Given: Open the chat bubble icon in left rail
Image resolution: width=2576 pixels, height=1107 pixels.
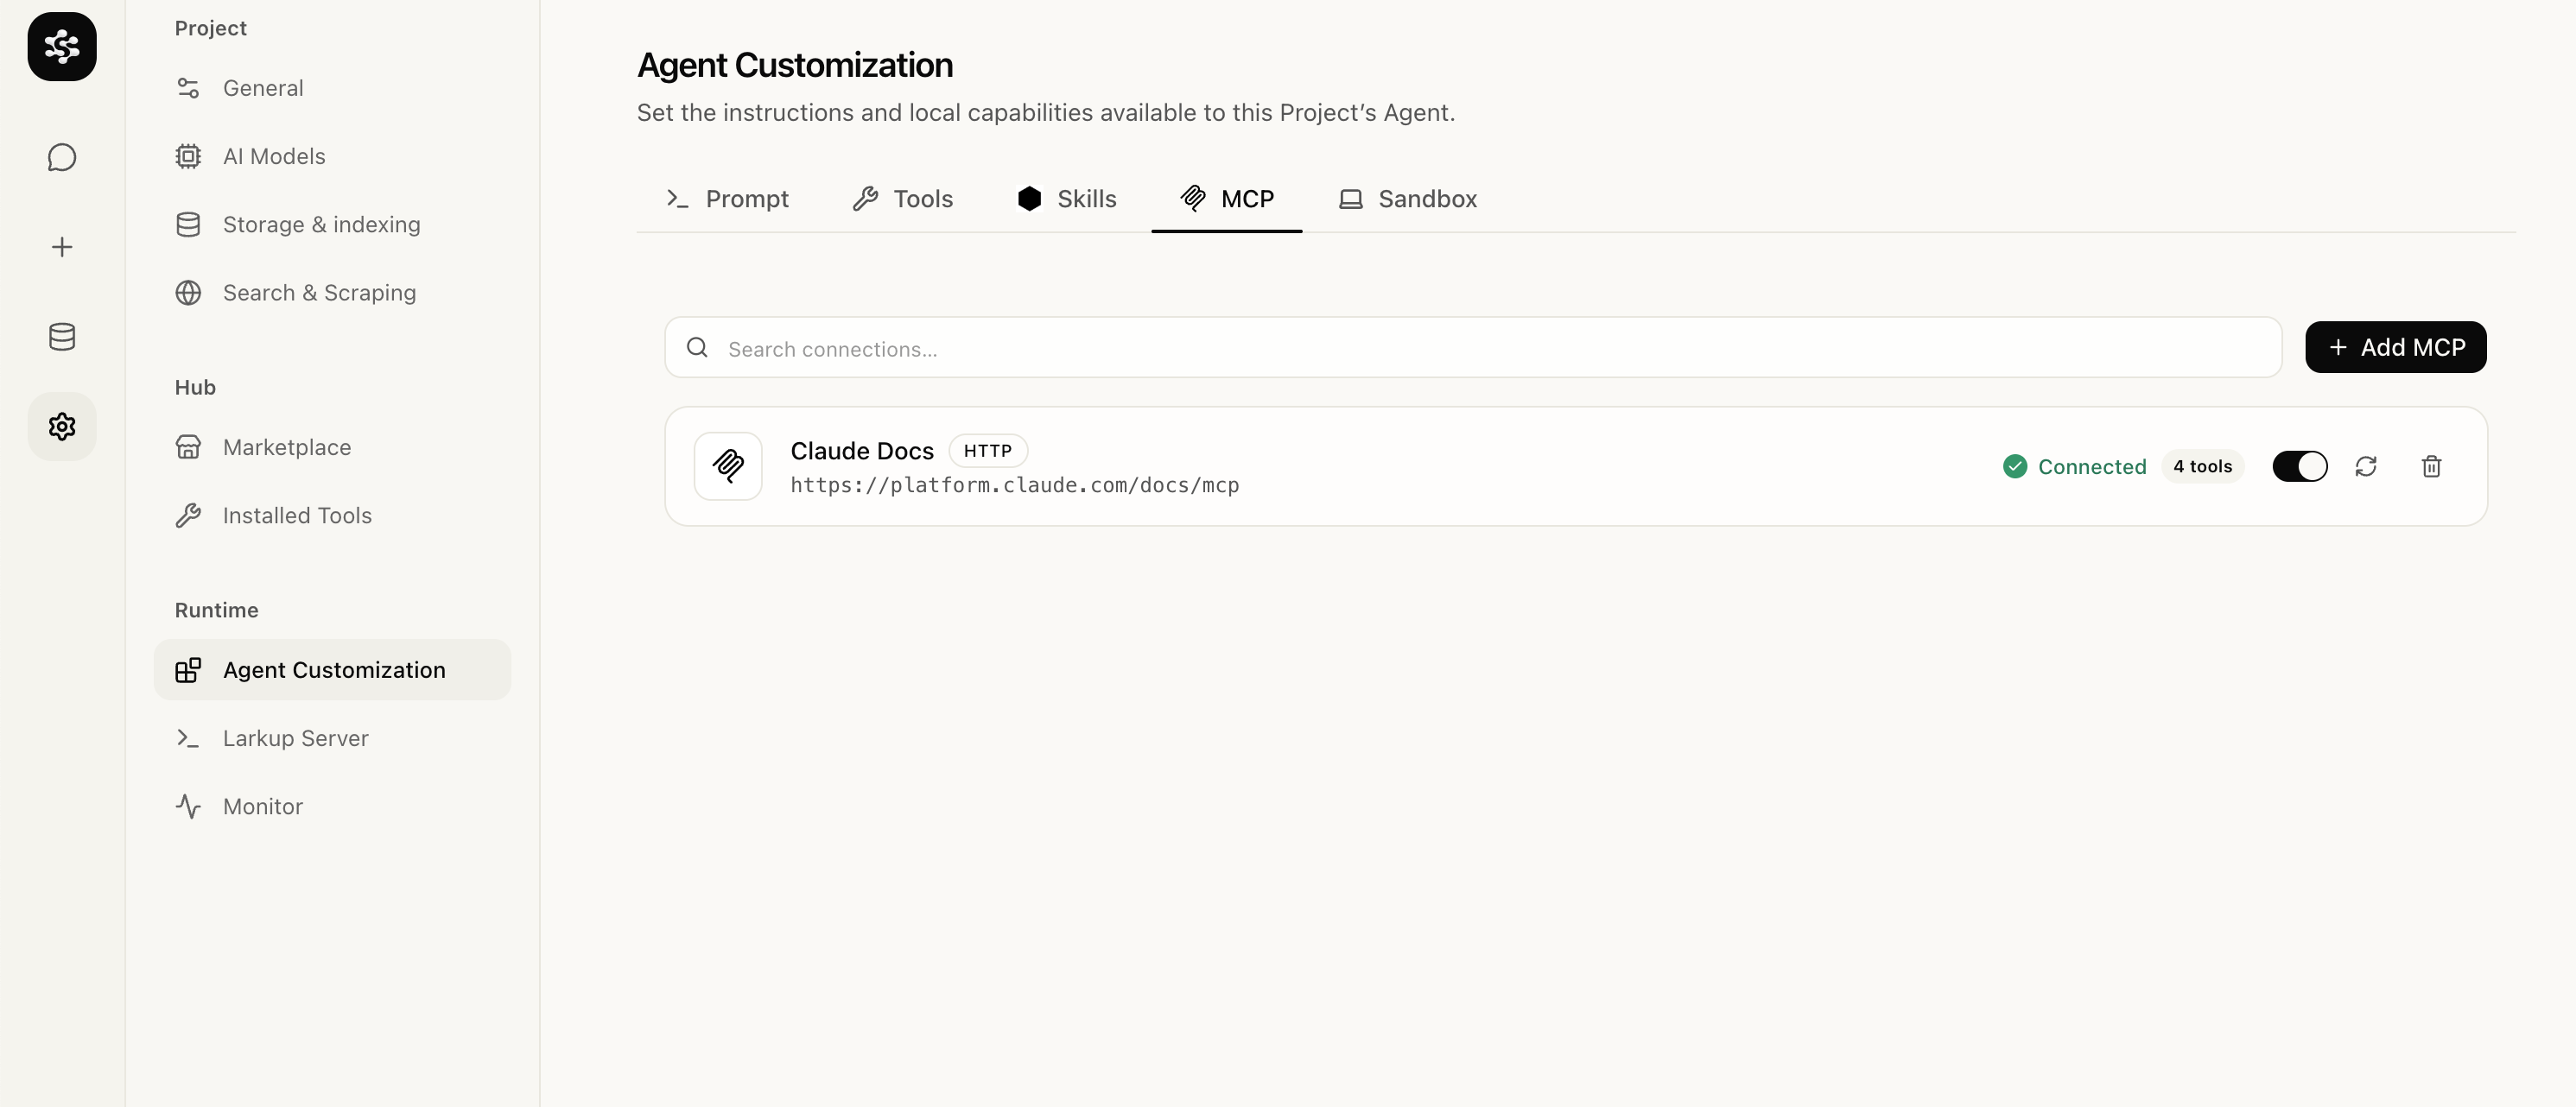Looking at the screenshot, I should tap(62, 157).
